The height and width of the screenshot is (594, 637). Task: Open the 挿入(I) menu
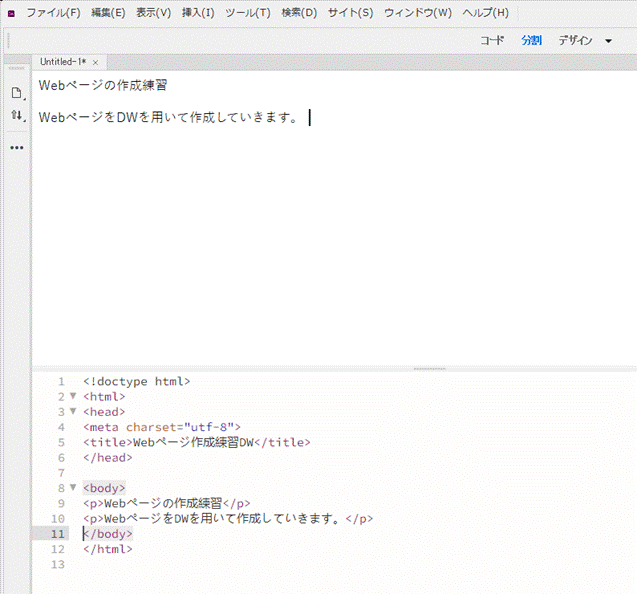click(197, 13)
